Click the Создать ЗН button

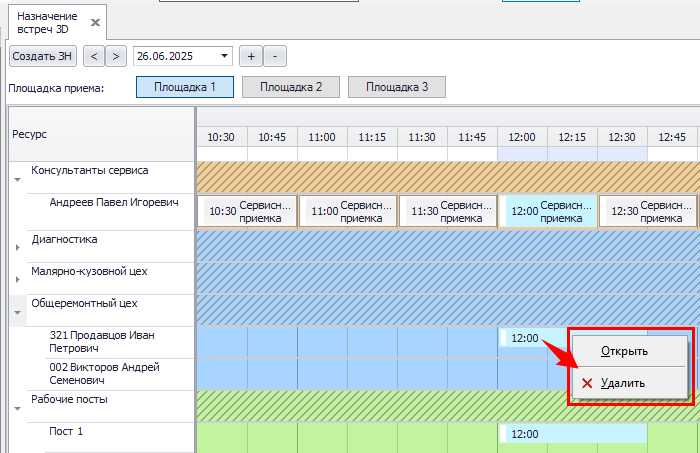click(x=42, y=56)
